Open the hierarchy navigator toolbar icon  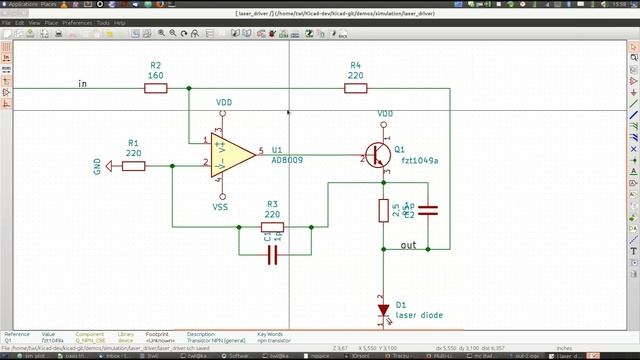pyautogui.click(x=210, y=34)
